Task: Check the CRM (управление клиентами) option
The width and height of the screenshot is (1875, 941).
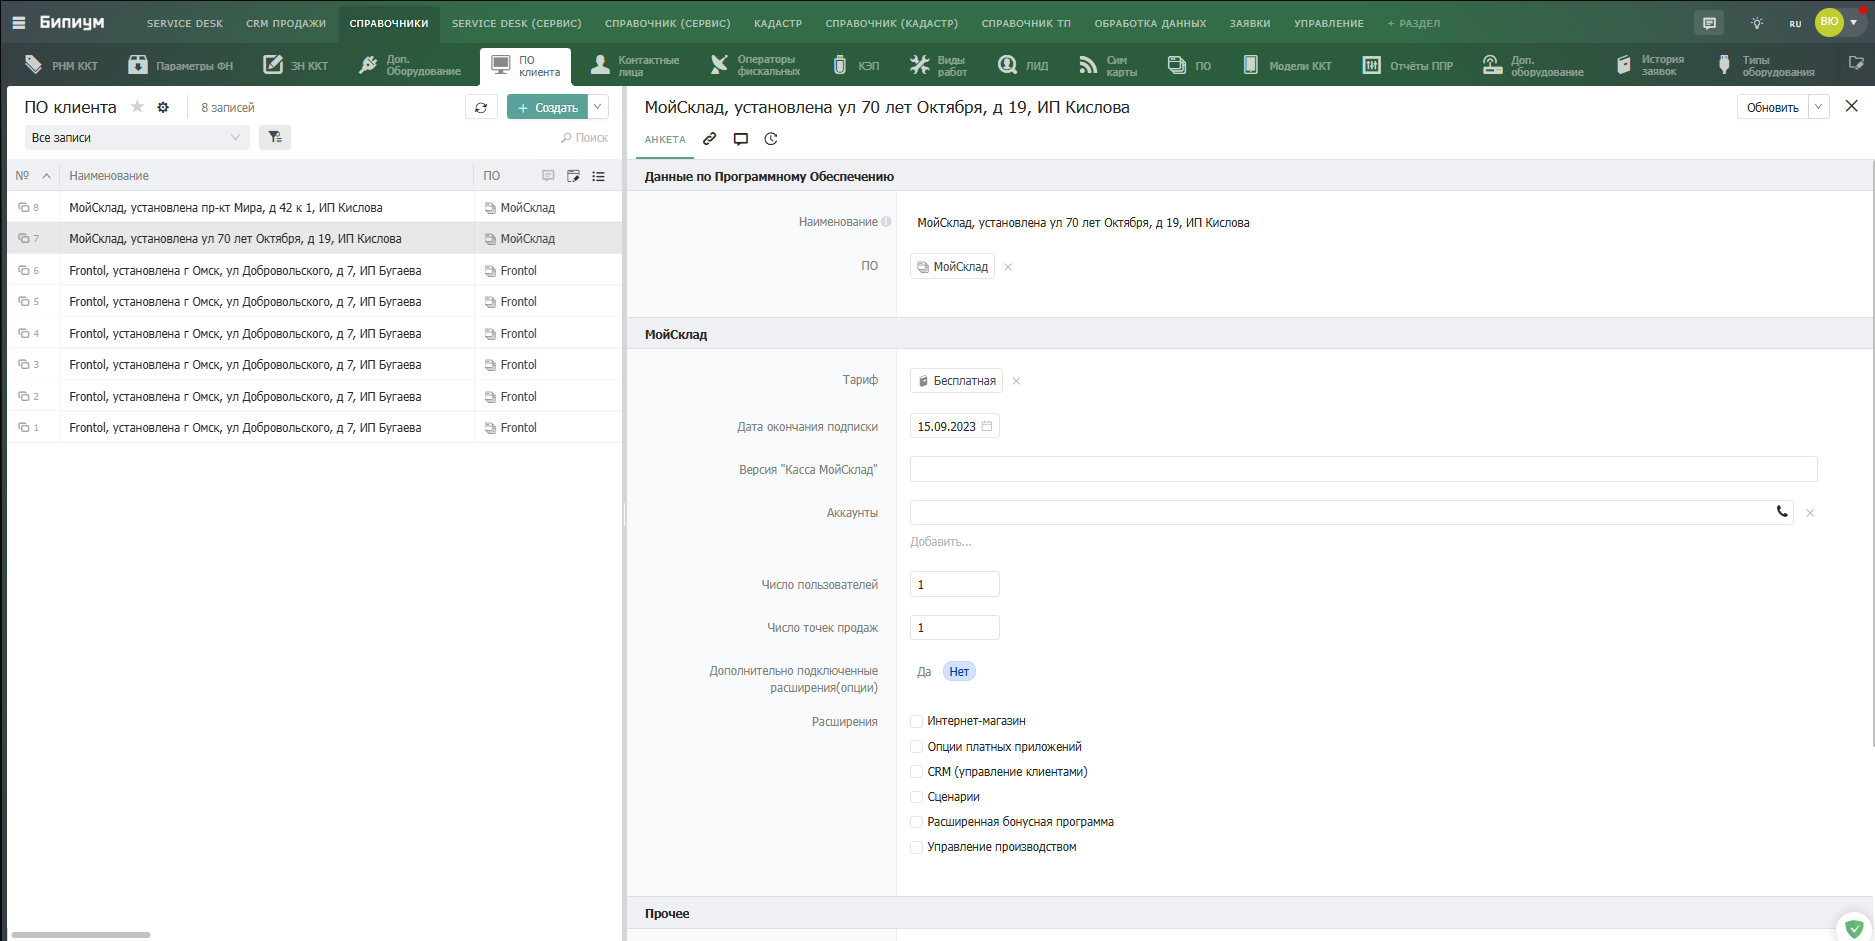Action: pos(916,771)
